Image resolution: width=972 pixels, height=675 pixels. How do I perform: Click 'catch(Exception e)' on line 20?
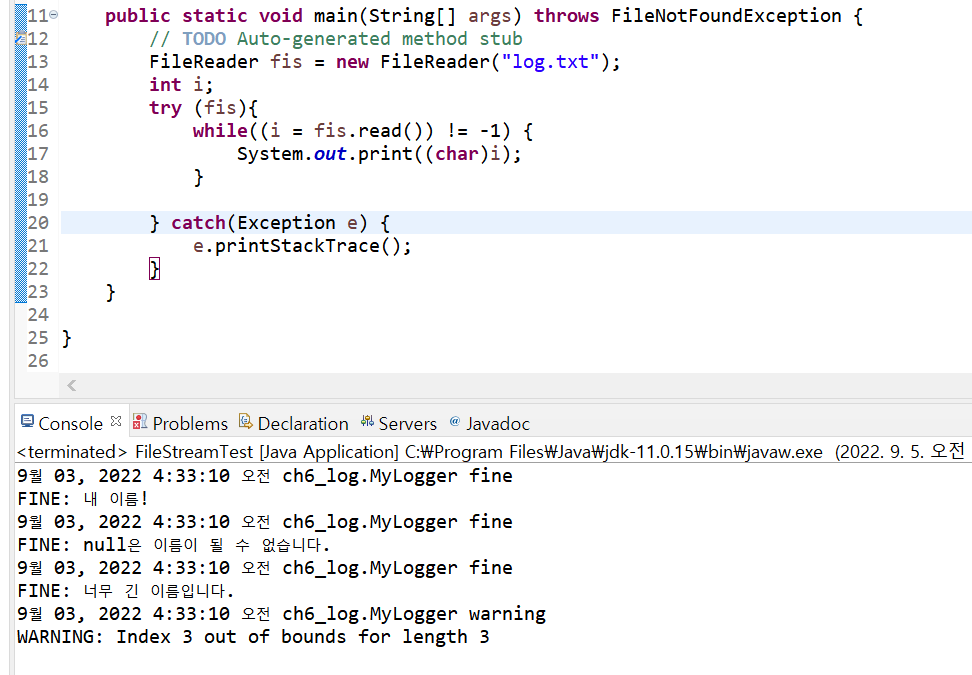point(269,223)
